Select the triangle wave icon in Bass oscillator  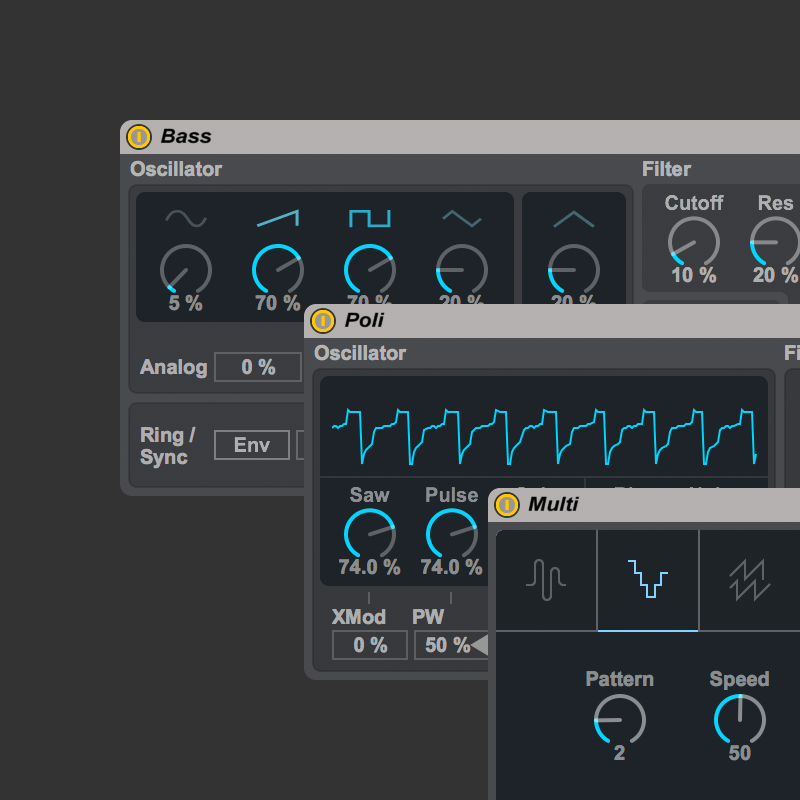tap(461, 217)
